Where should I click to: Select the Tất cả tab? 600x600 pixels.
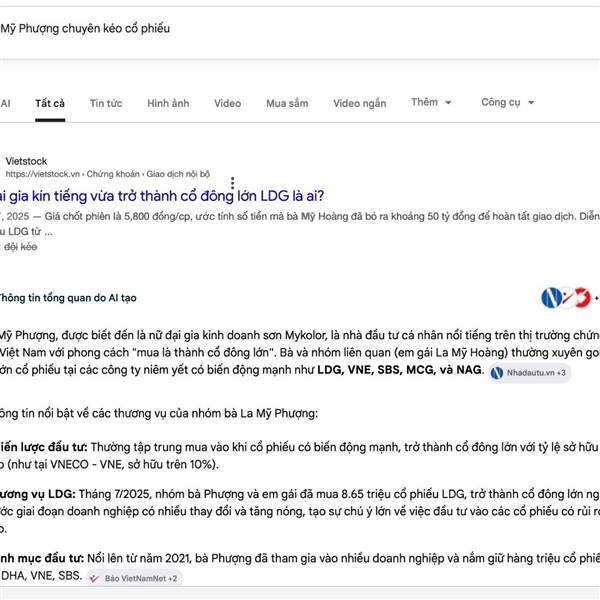click(x=50, y=103)
